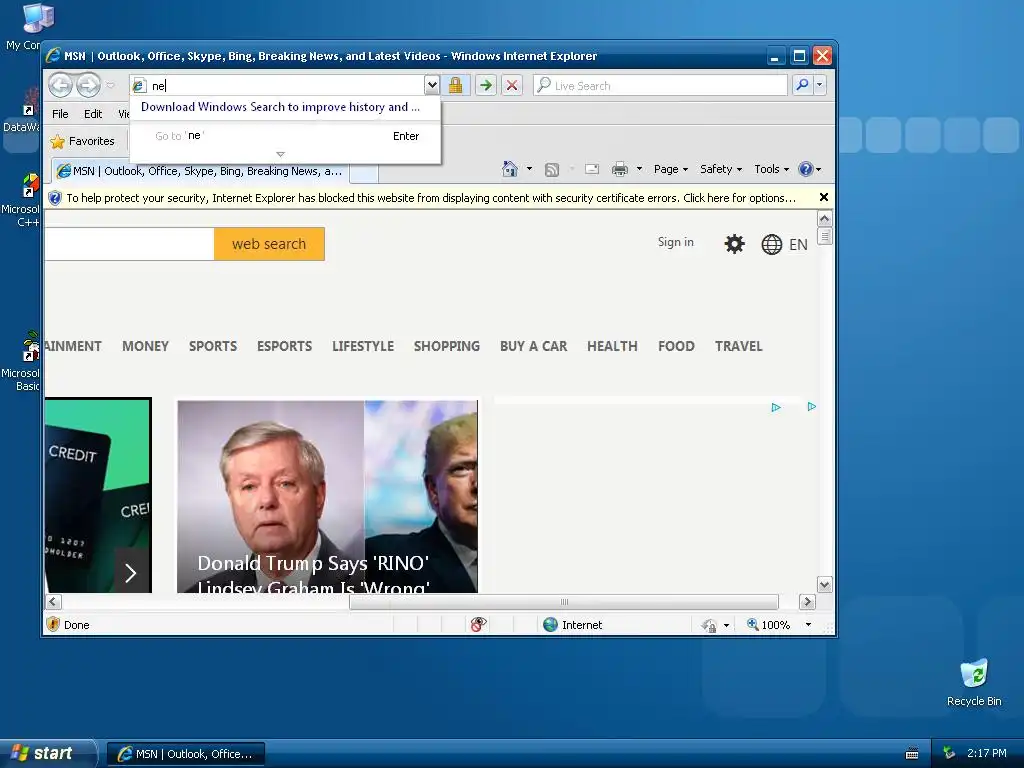Open the TRAVEL section
This screenshot has width=1024, height=768.
tap(739, 346)
